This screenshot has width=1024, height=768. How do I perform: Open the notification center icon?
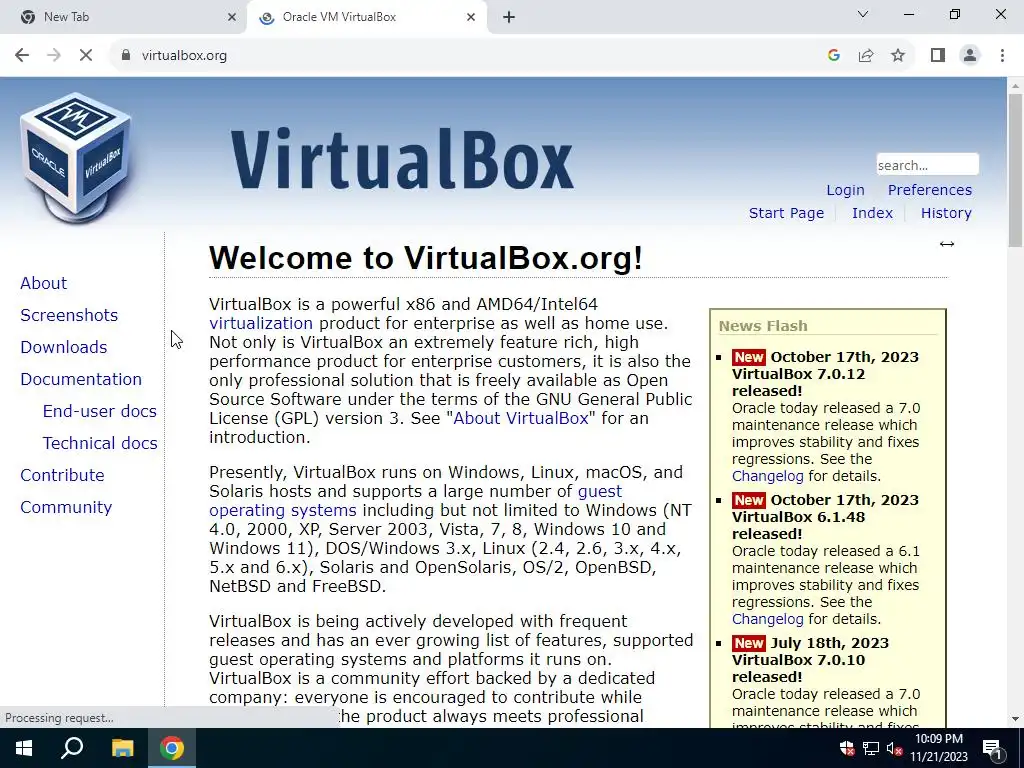(x=991, y=748)
